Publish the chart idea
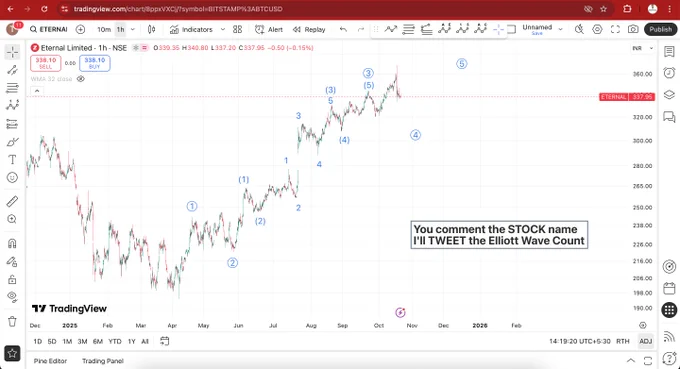 click(x=660, y=29)
